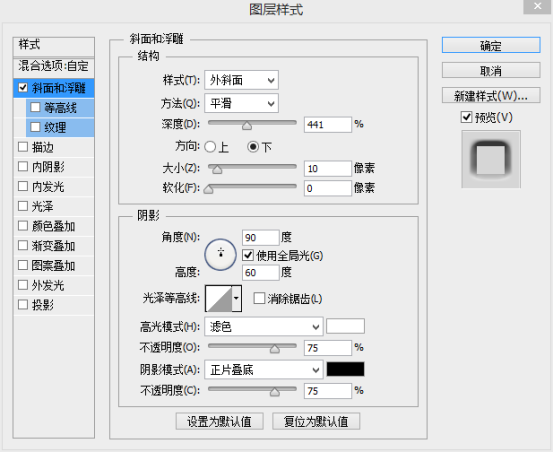Click the 深度 slider handle

(x=247, y=125)
